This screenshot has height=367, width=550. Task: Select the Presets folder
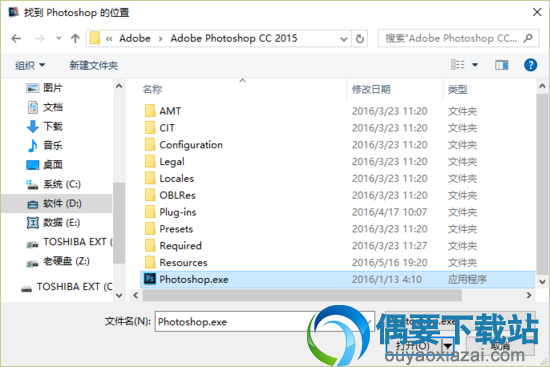point(169,229)
